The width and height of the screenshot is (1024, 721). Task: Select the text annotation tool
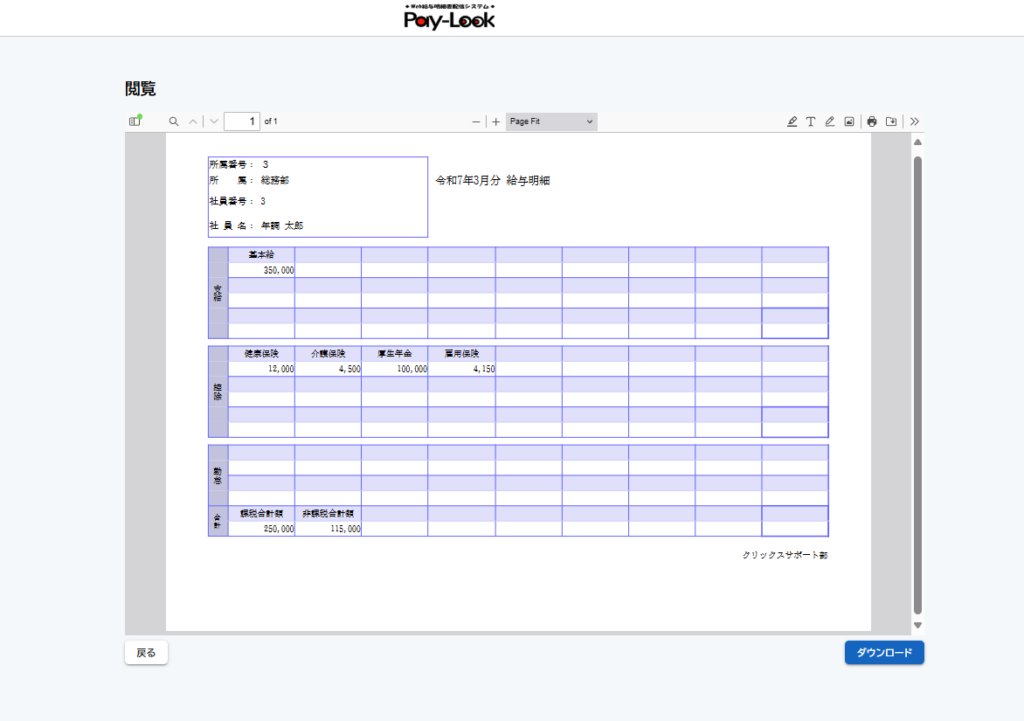(811, 121)
